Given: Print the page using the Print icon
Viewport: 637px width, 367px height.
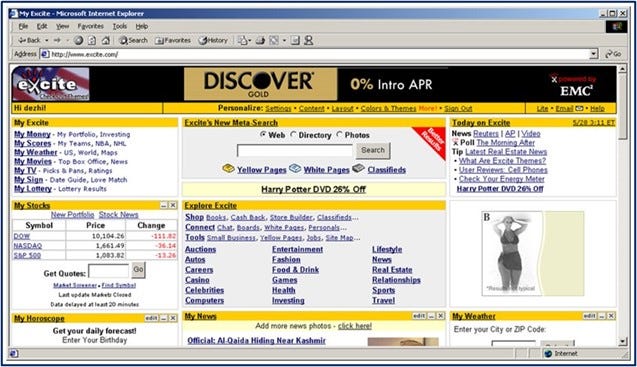Looking at the screenshot, I should tap(260, 40).
